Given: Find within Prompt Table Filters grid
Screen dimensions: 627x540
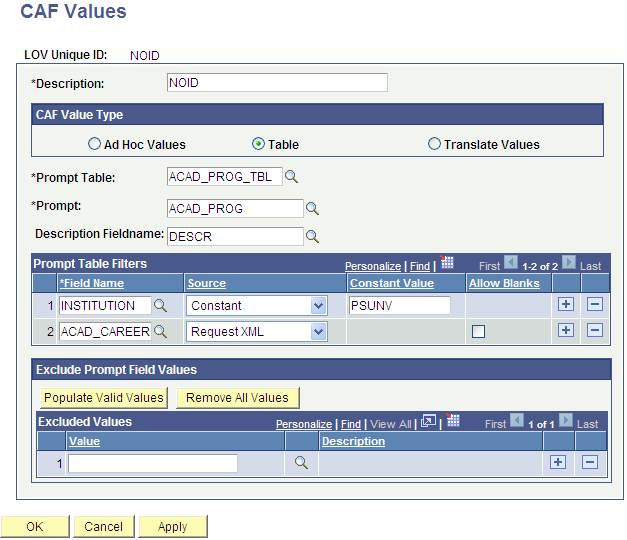Looking at the screenshot, I should [x=420, y=266].
